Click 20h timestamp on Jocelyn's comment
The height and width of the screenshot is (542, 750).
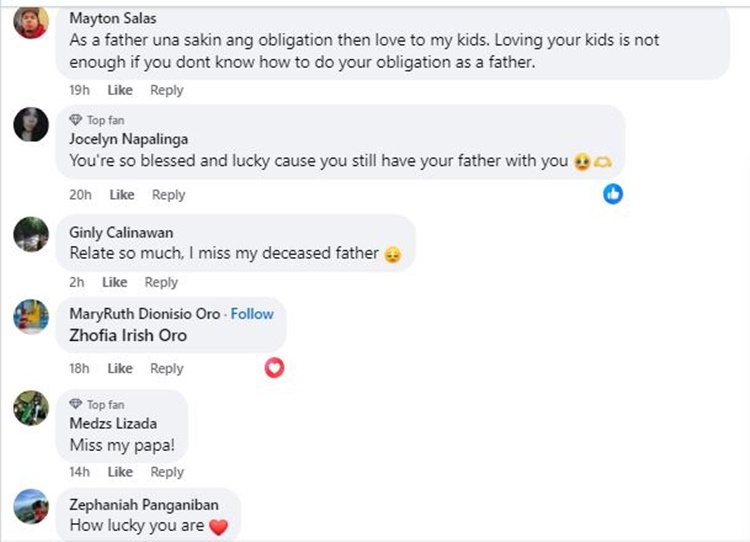coord(80,195)
